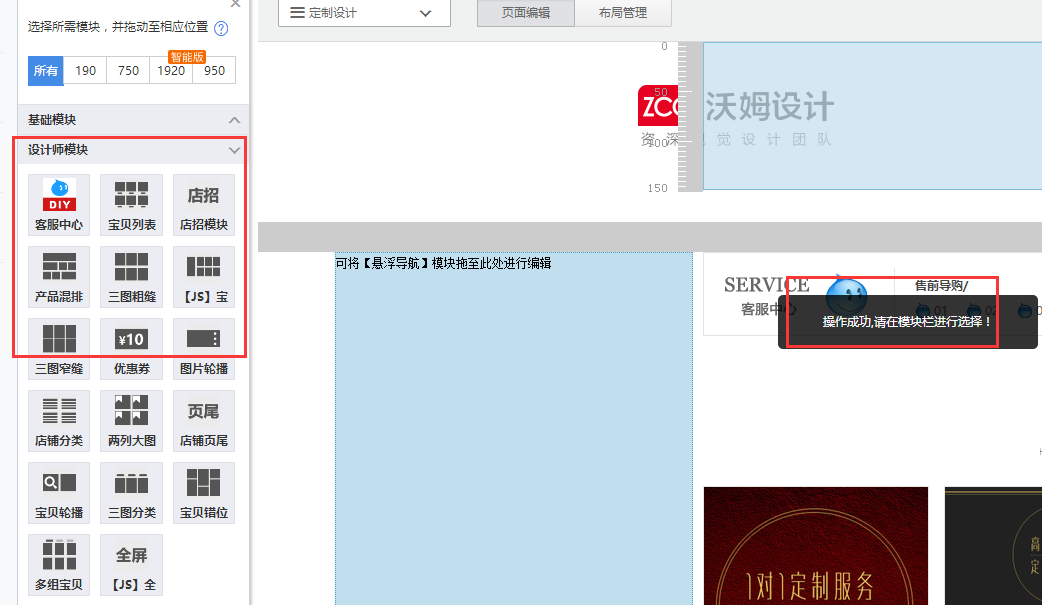The height and width of the screenshot is (605, 1042).
Task: Open the 定制设计 dropdown
Action: 363,13
